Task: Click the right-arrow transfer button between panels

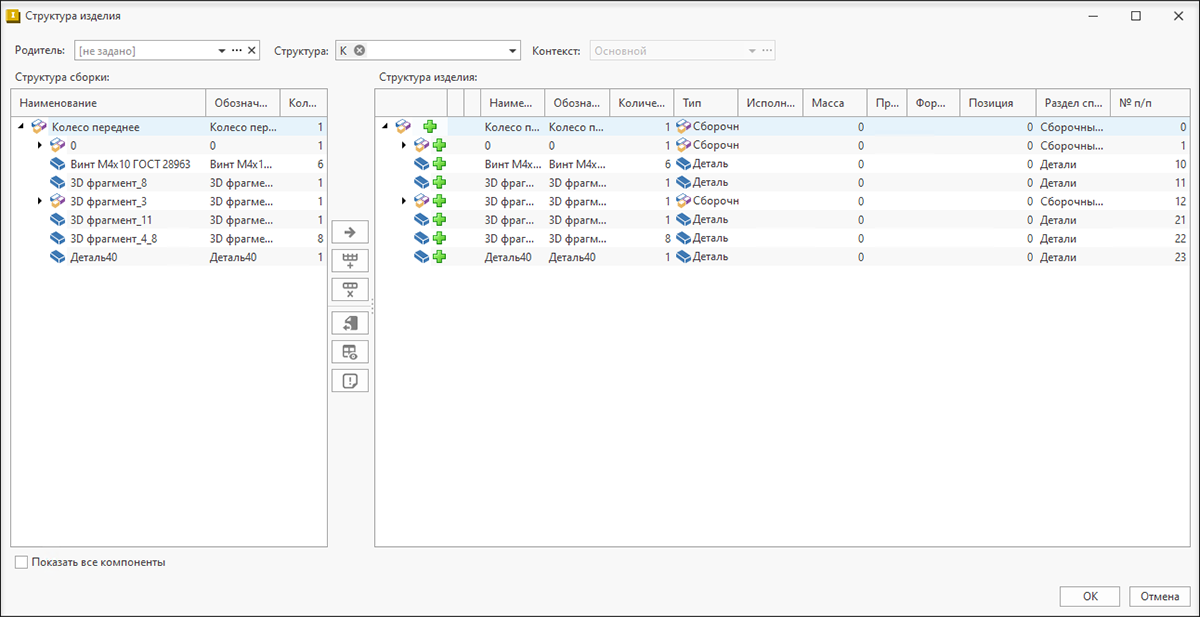Action: [x=350, y=233]
